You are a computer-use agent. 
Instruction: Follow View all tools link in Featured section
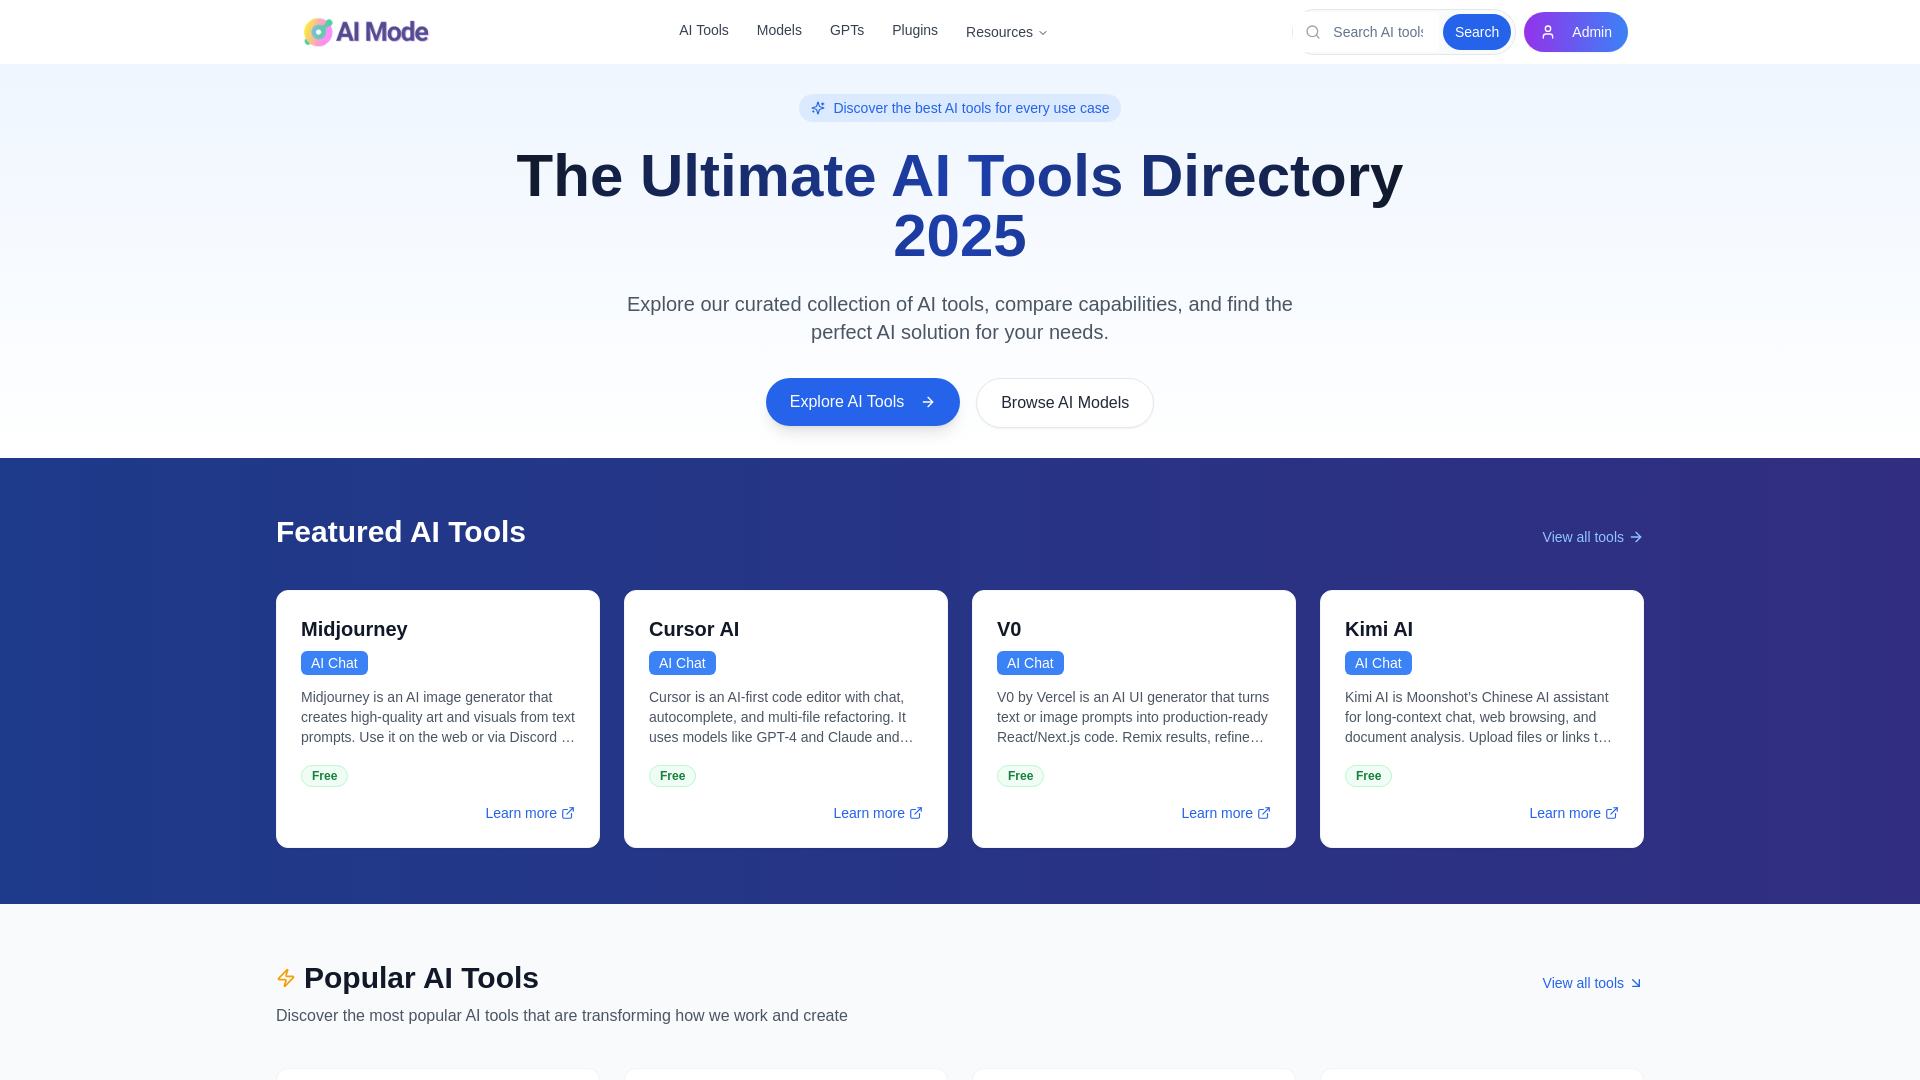[1593, 537]
